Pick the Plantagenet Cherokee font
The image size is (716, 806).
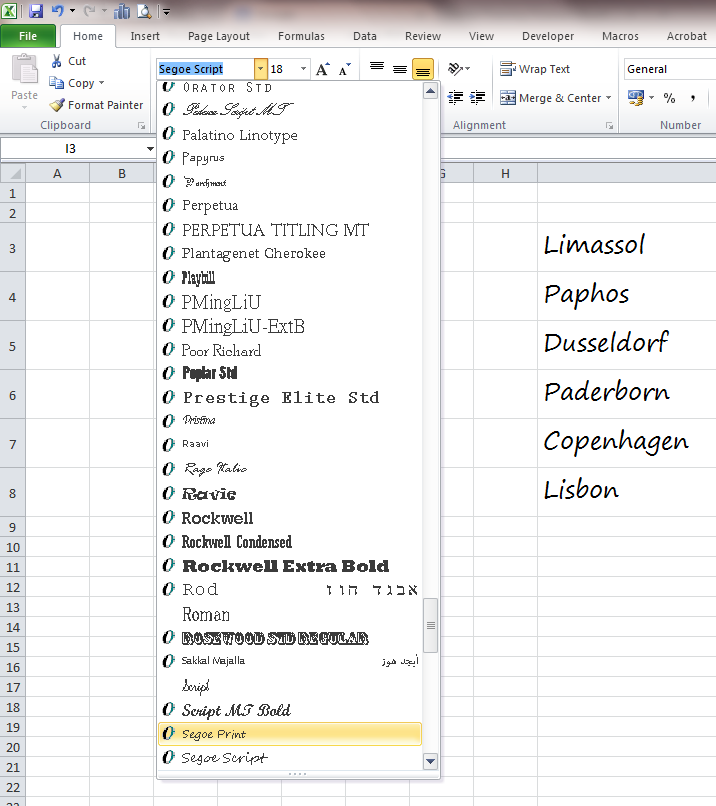tap(290, 253)
